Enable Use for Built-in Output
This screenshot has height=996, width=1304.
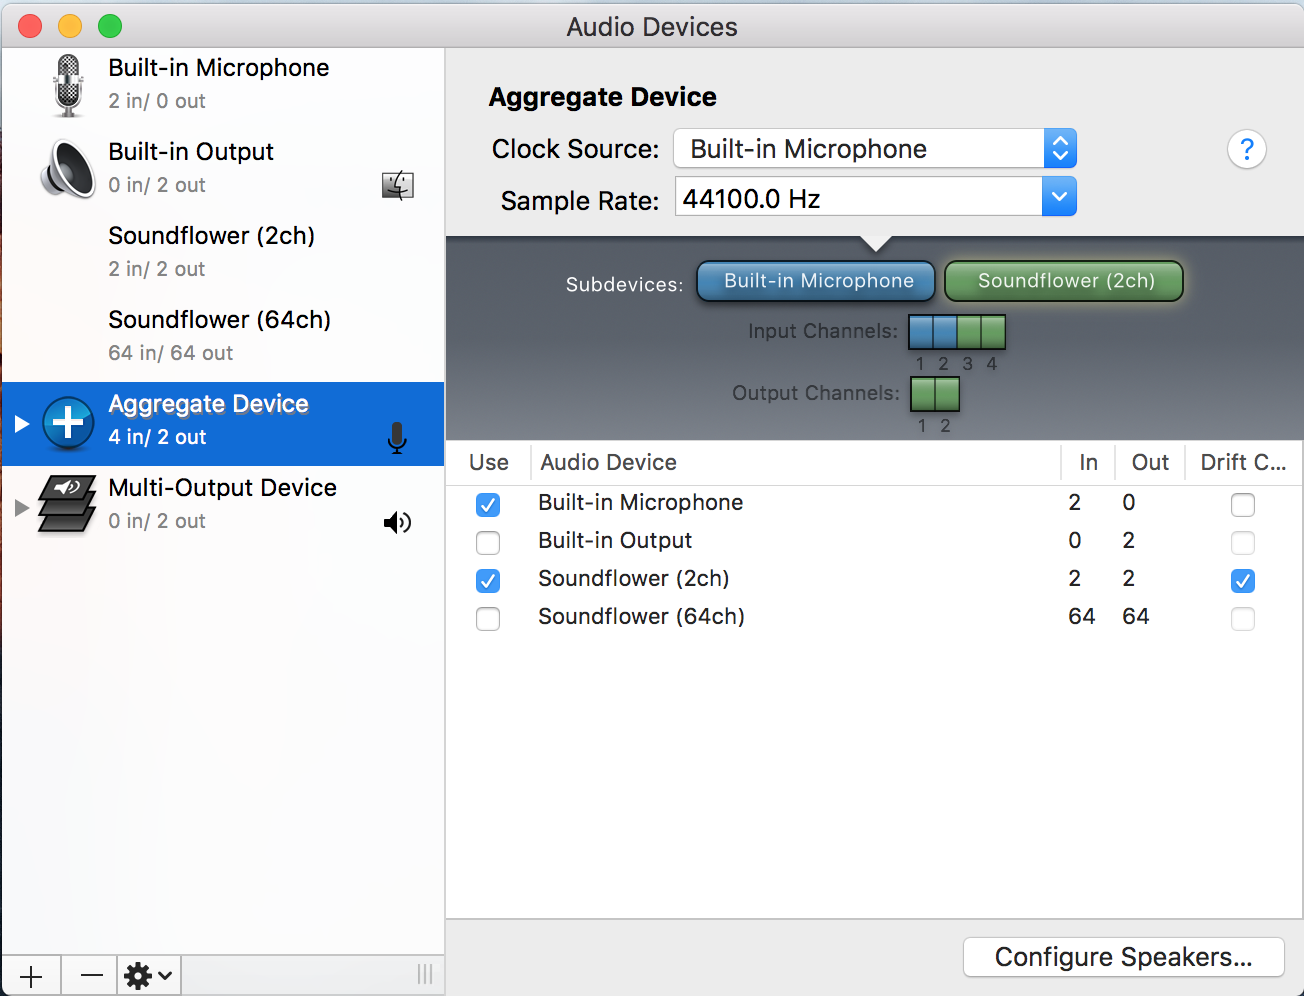pyautogui.click(x=488, y=542)
